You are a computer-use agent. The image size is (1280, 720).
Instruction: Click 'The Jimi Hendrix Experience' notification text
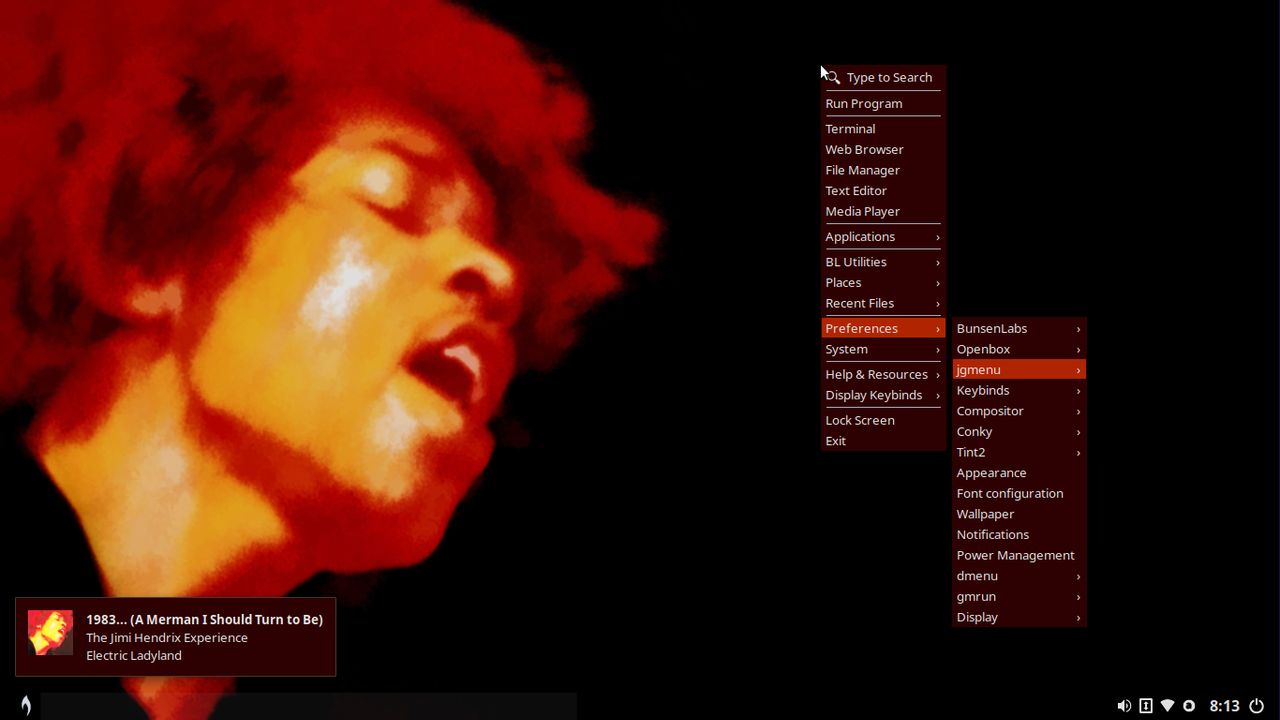pos(167,638)
